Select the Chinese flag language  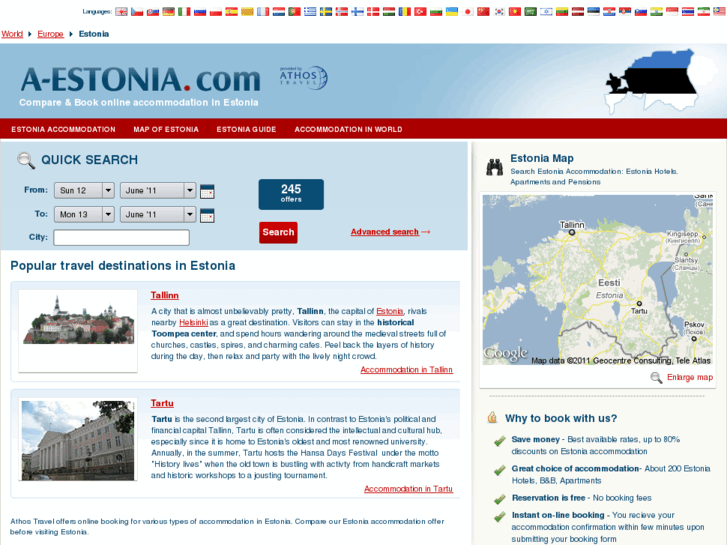pos(484,12)
